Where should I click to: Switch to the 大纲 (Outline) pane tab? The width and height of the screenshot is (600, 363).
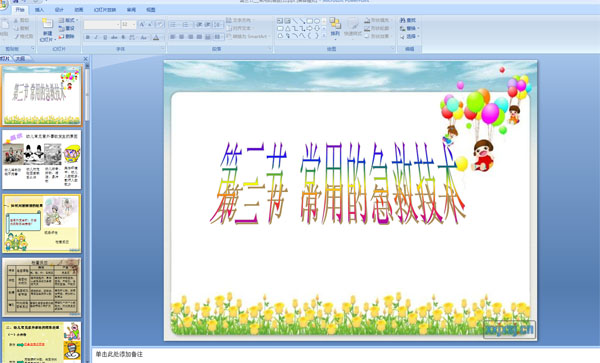point(20,59)
